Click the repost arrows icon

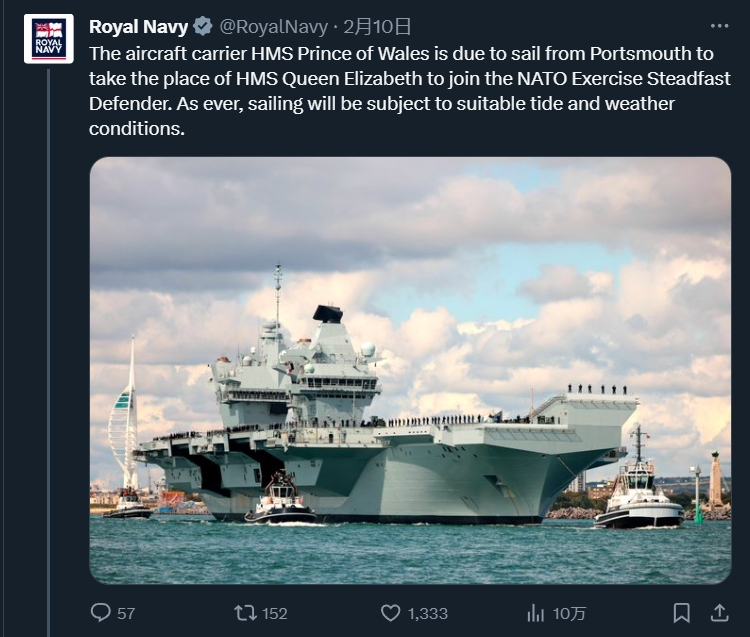click(x=245, y=612)
